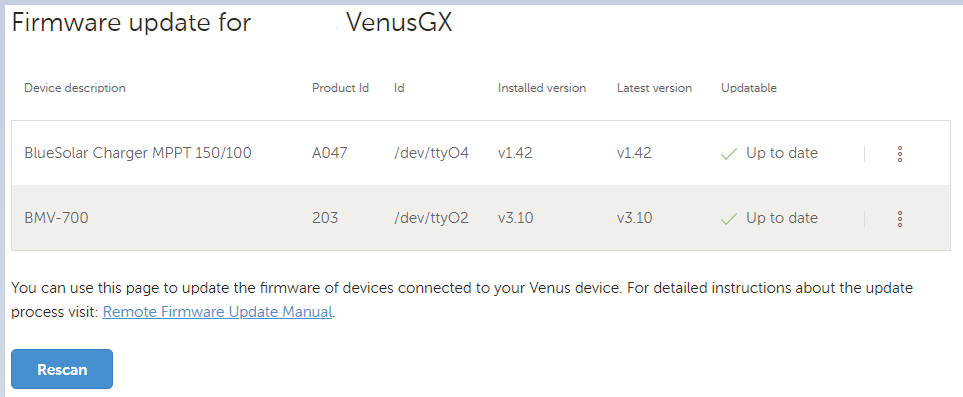Click the Rescan button
963x397 pixels.
coord(62,369)
